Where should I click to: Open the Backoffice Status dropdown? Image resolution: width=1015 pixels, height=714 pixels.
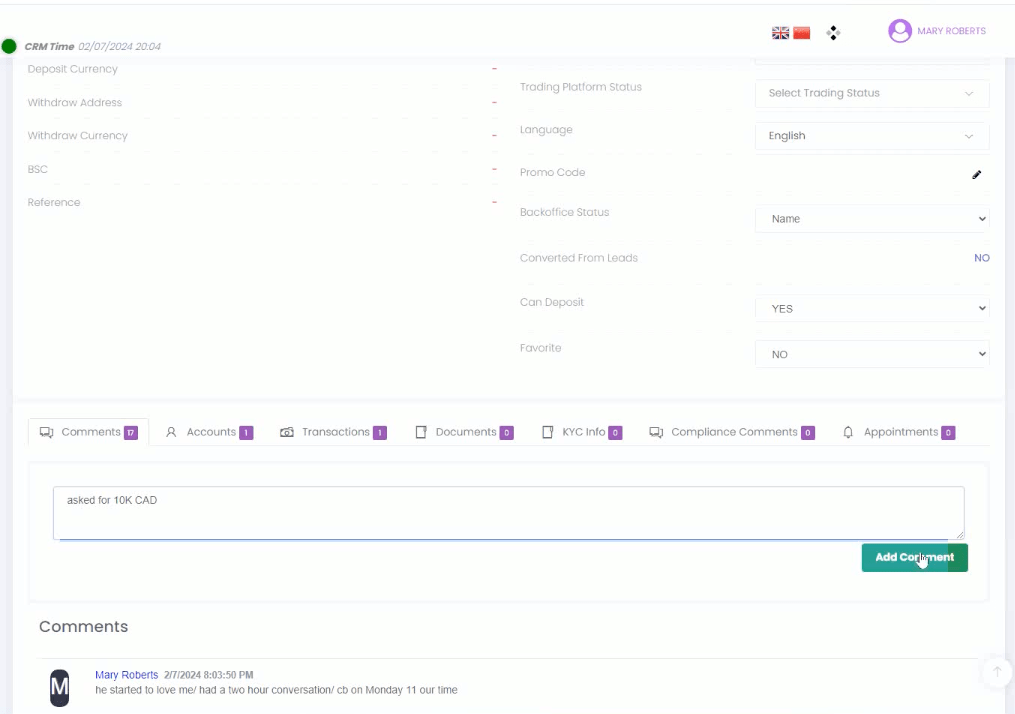[871, 219]
